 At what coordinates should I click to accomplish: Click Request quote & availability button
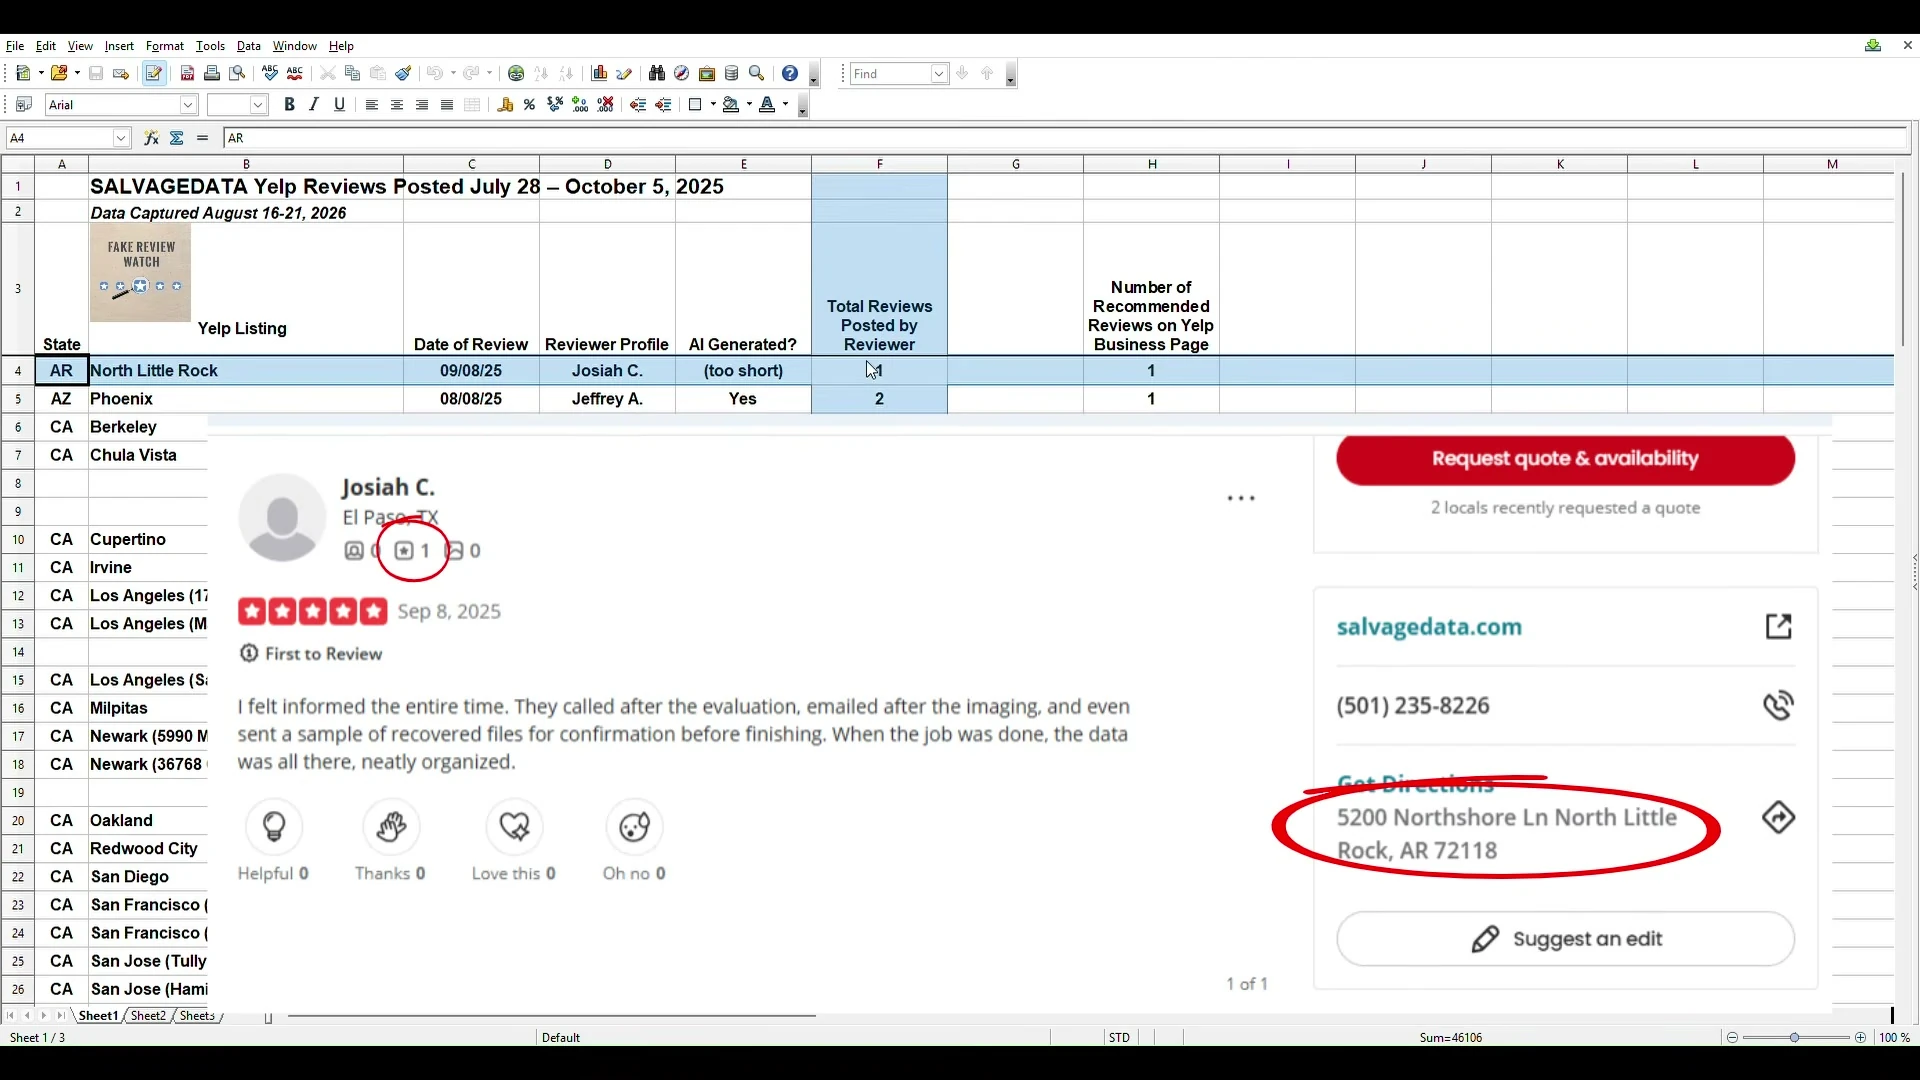coord(1565,459)
